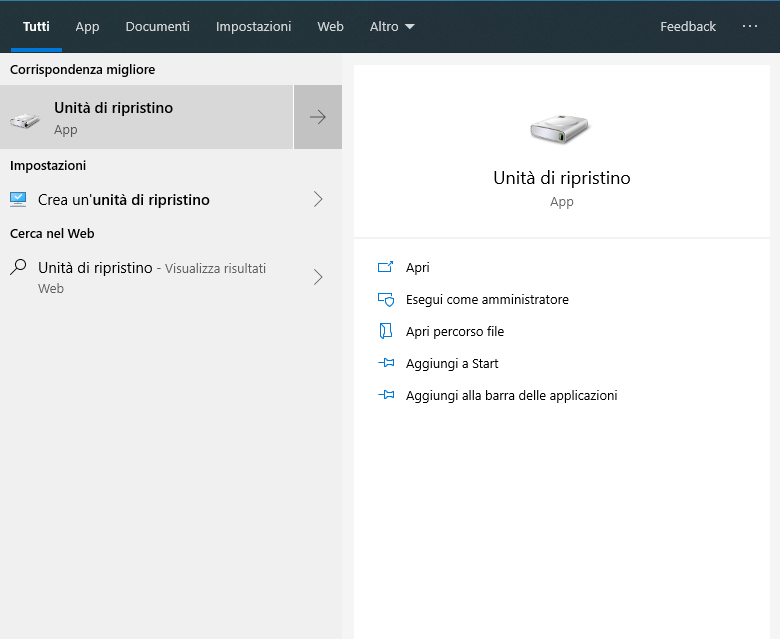Click the pin icon beside Aggiungi a Start

(x=386, y=363)
